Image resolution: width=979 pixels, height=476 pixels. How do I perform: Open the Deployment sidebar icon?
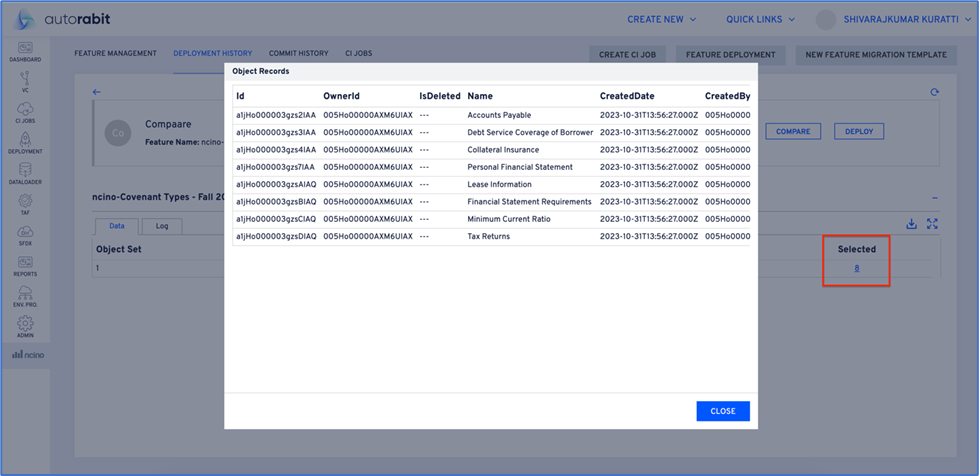click(25, 142)
